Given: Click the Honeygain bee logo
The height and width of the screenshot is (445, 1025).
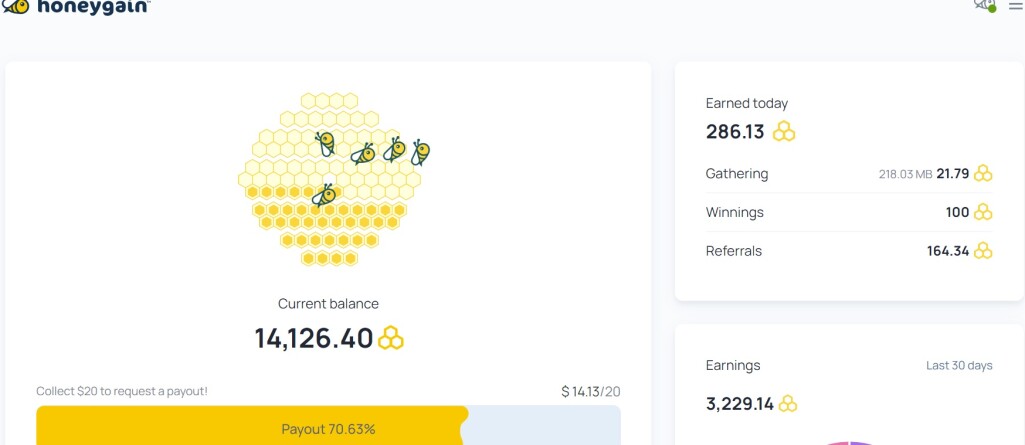Looking at the screenshot, I should pos(16,7).
